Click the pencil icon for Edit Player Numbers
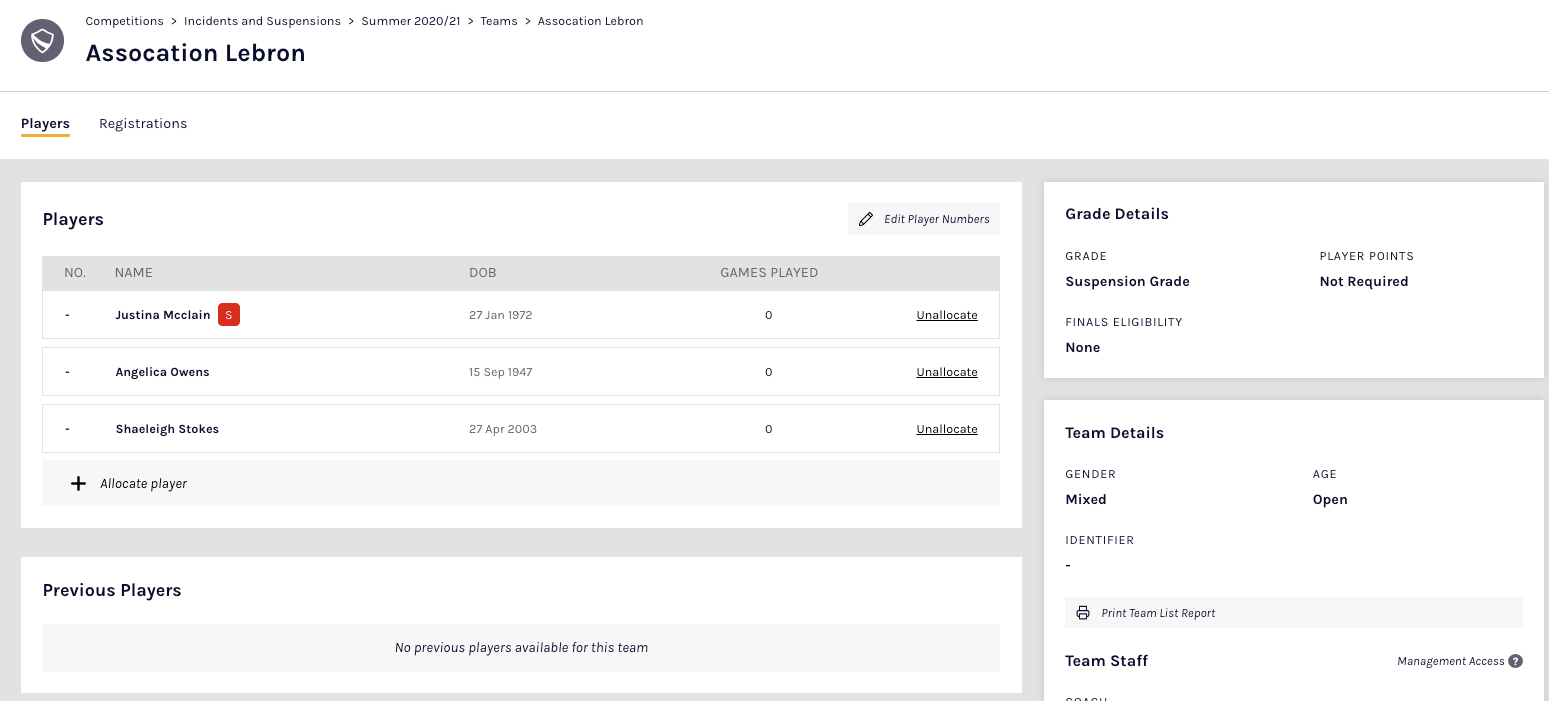This screenshot has width=1549, height=701. tap(866, 219)
